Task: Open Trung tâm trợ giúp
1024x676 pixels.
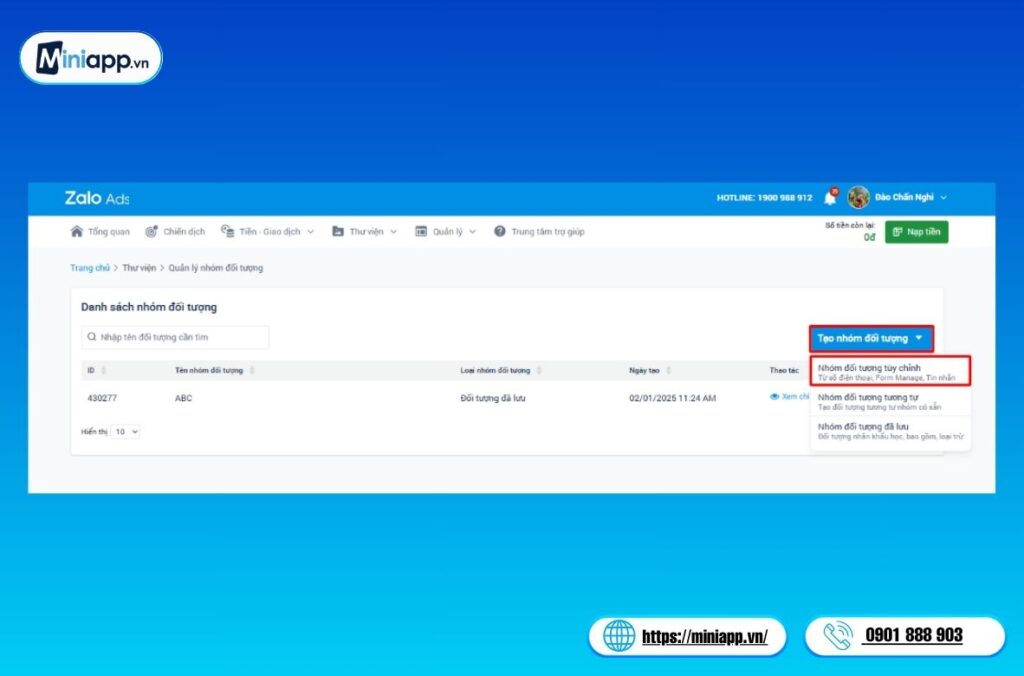Action: pos(539,231)
